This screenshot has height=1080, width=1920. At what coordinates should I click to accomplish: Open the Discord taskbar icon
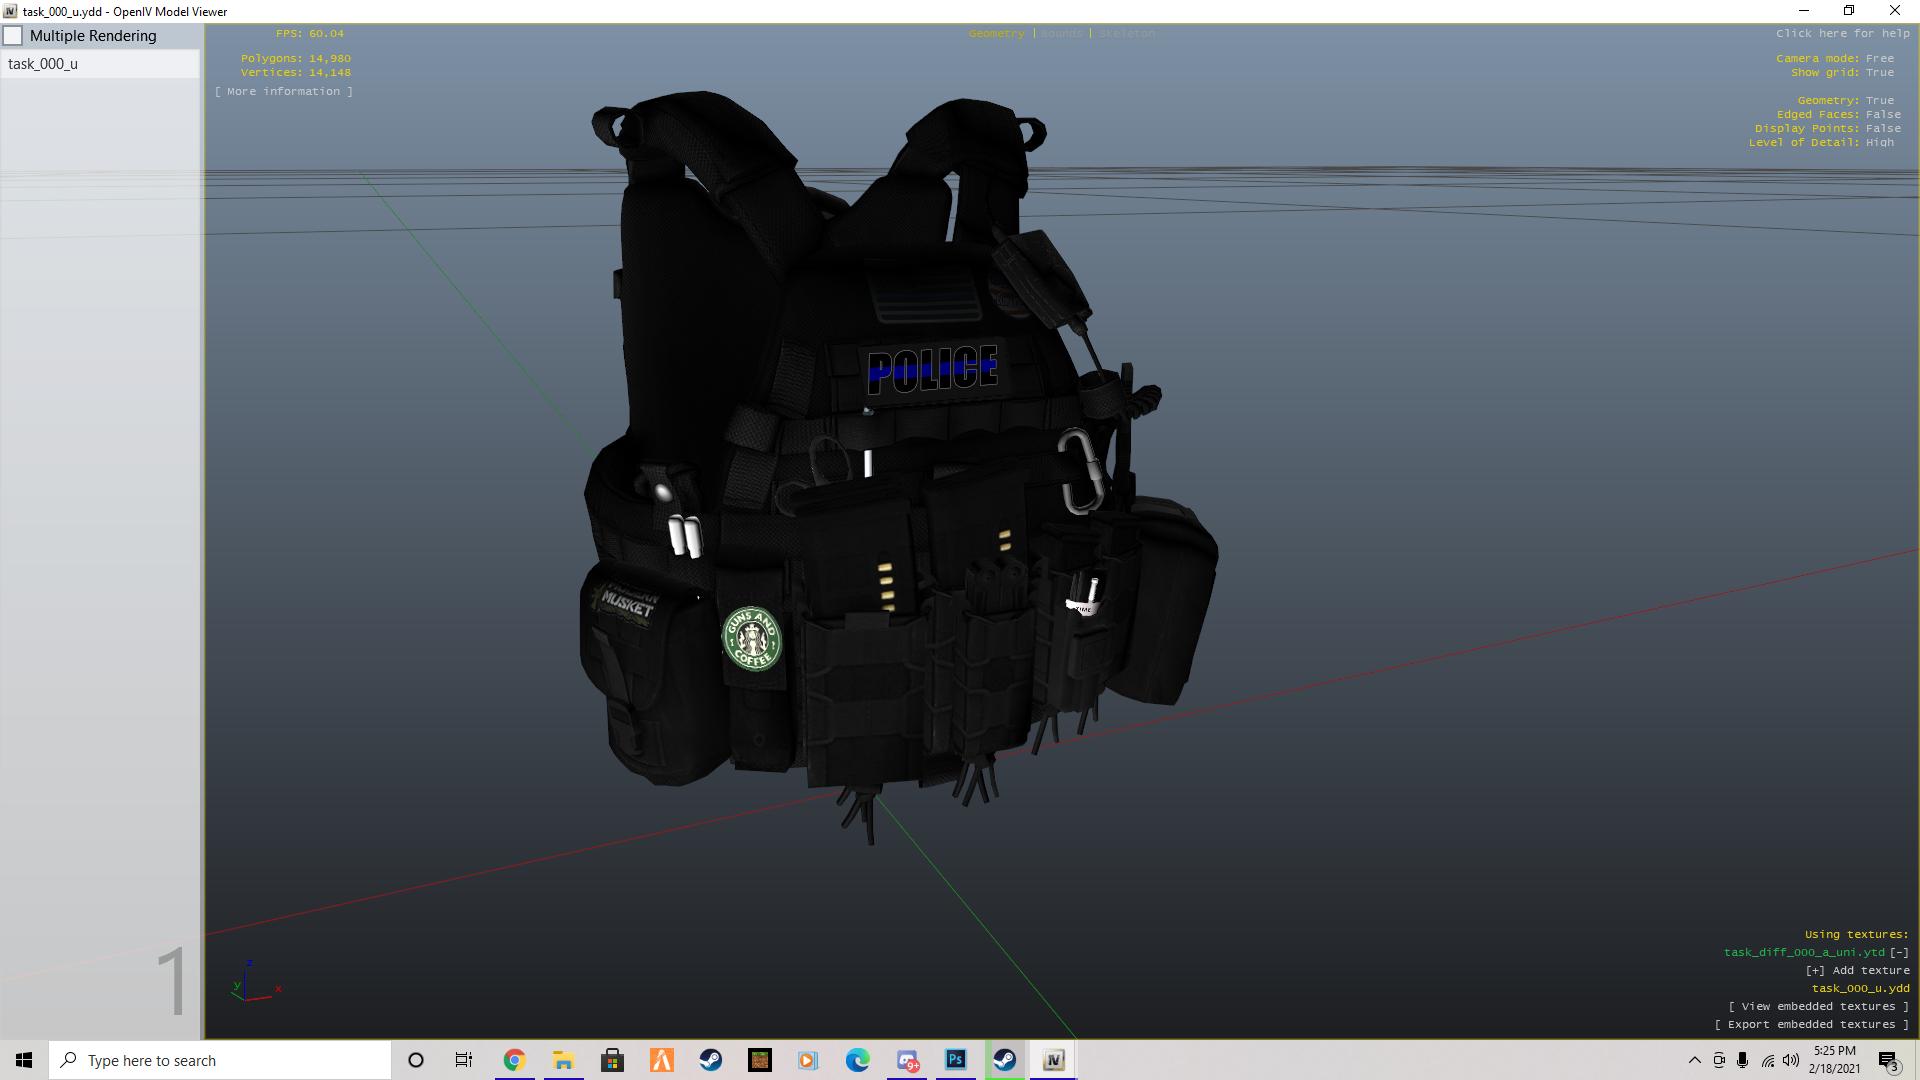907,1061
